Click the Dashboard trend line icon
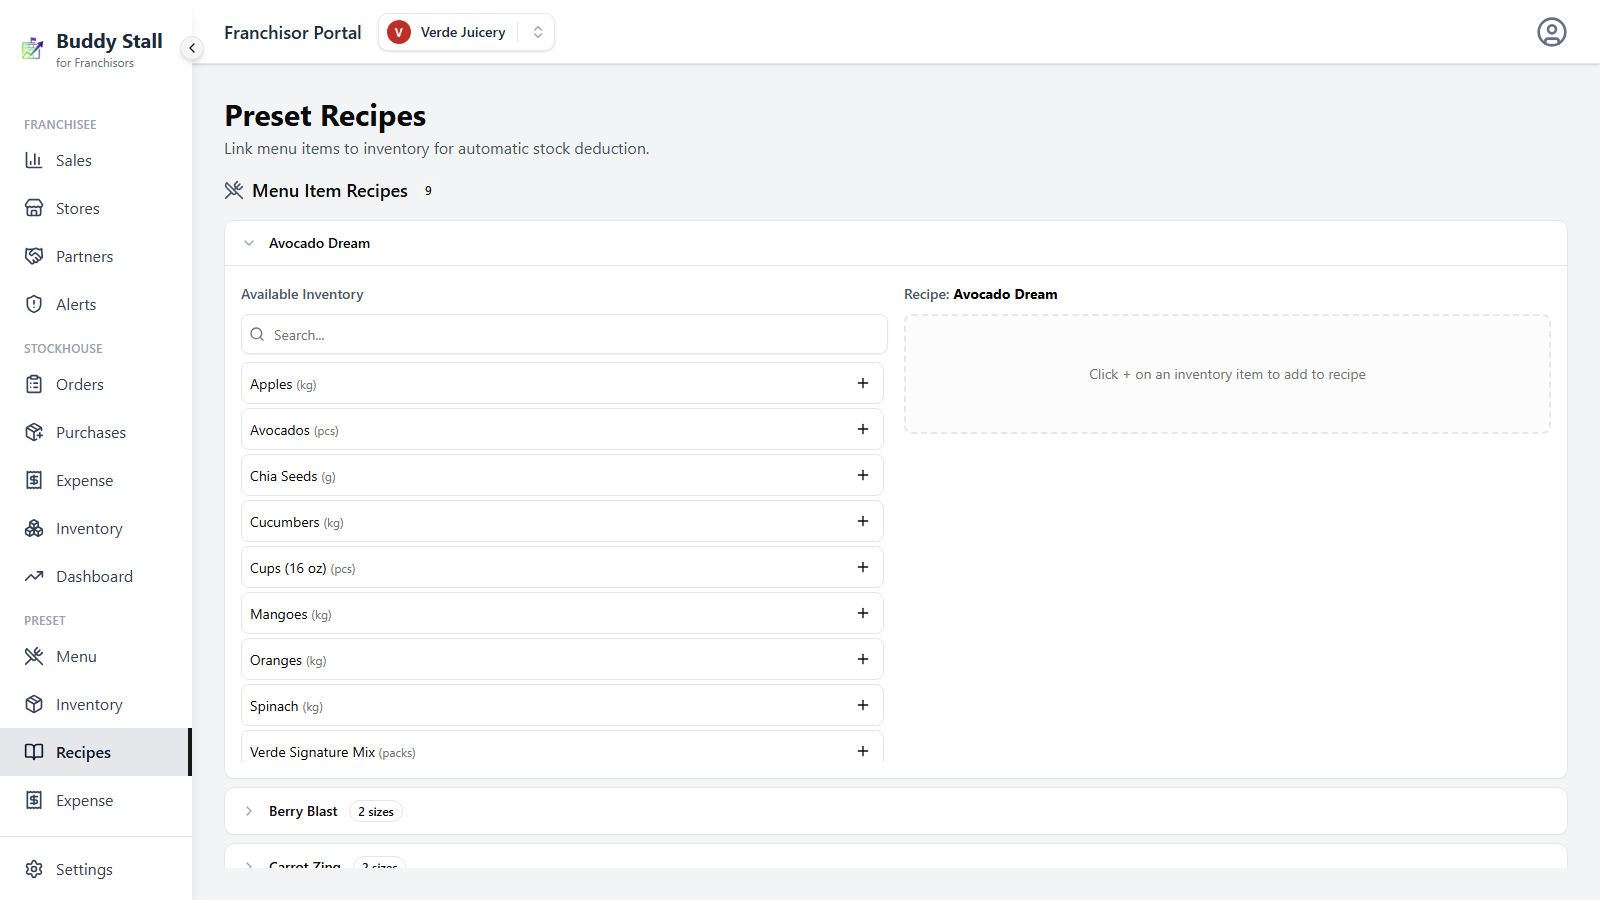 click(x=34, y=576)
